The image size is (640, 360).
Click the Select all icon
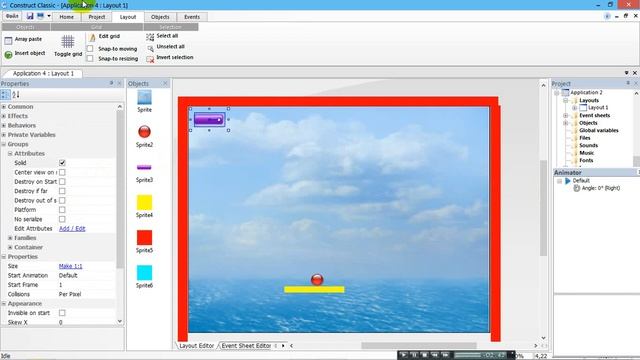(150, 37)
